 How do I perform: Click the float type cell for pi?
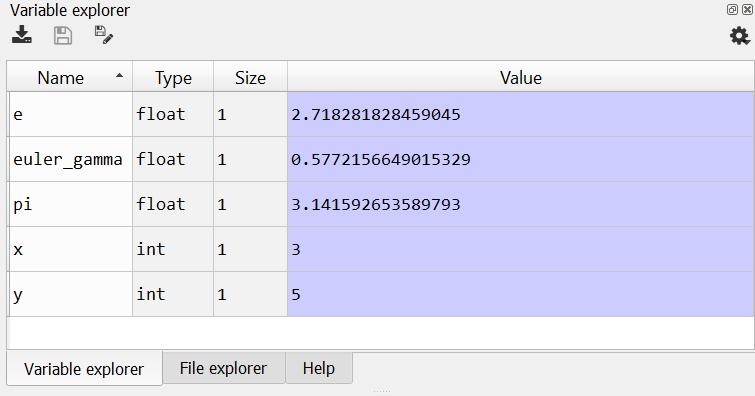173,204
